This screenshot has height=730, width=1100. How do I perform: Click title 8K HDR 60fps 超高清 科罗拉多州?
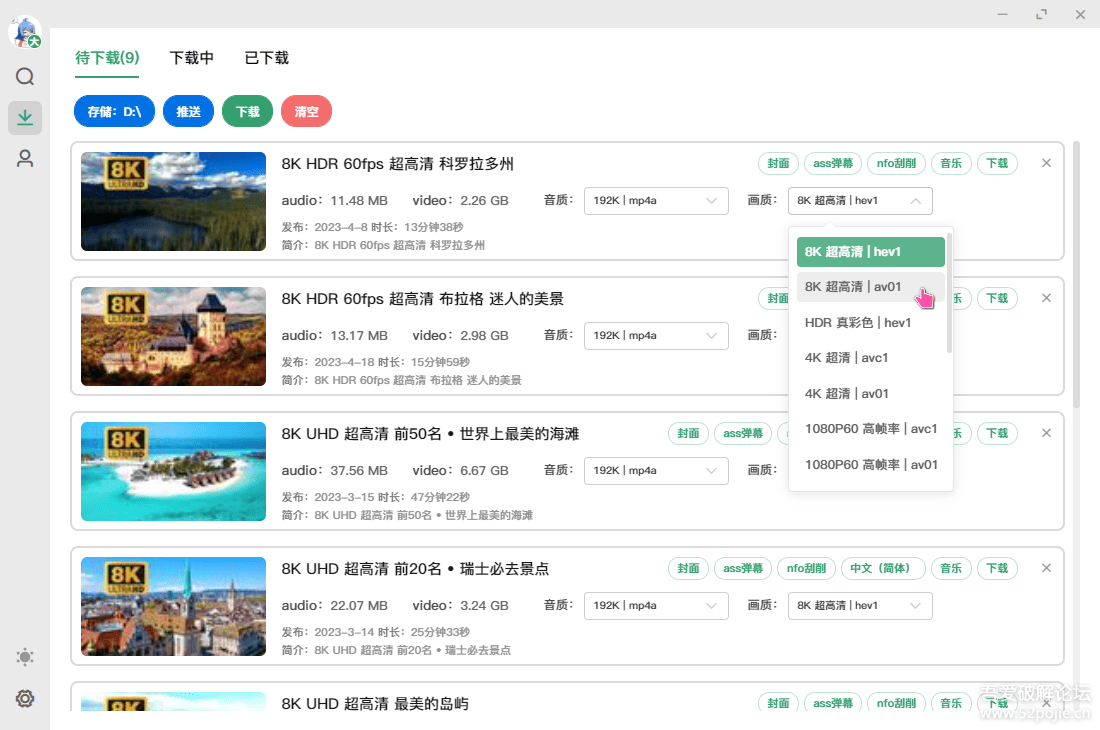[398, 164]
